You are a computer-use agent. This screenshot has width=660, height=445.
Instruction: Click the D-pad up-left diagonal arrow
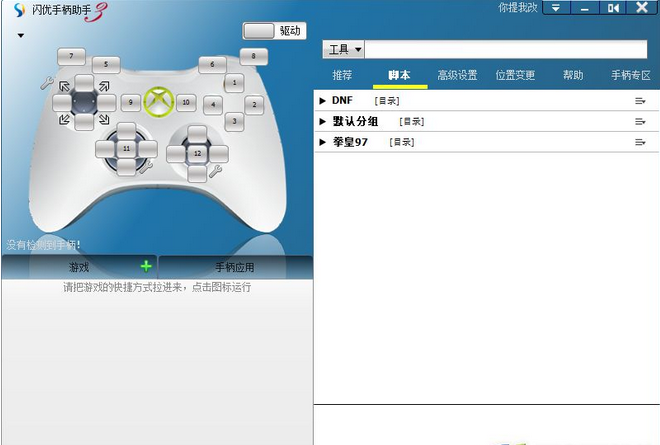(64, 86)
